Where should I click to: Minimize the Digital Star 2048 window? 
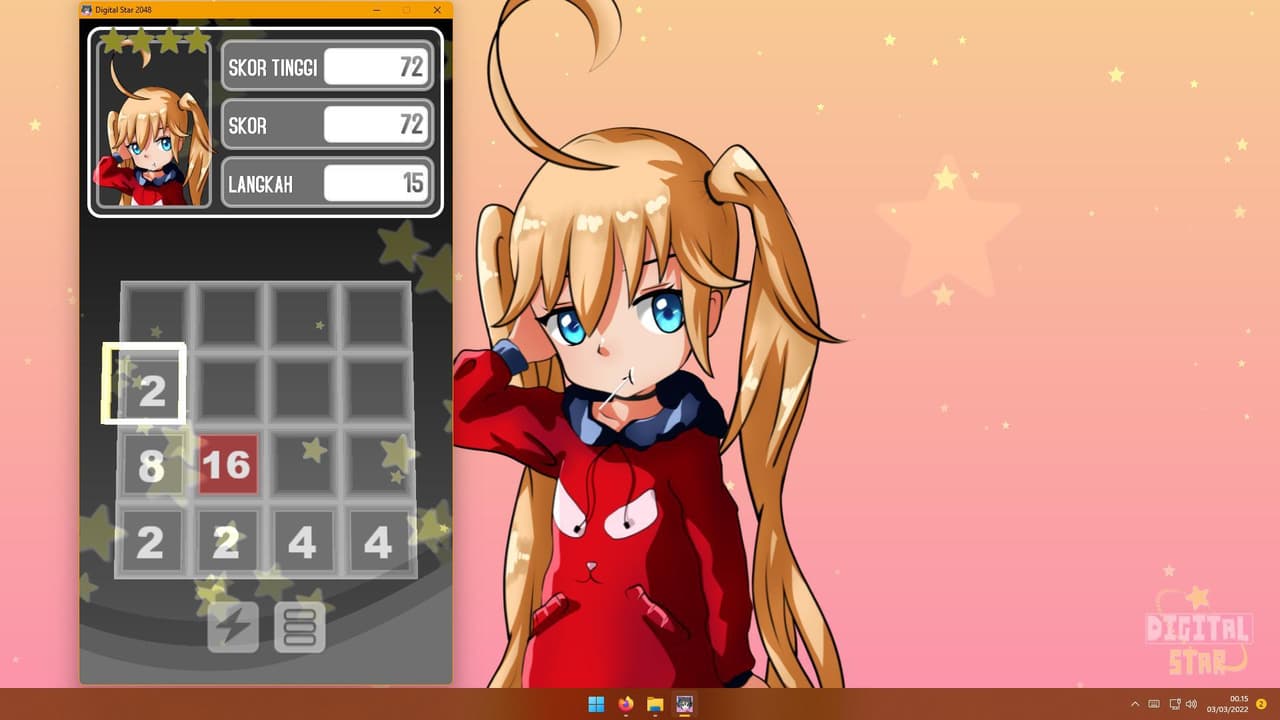click(x=376, y=10)
